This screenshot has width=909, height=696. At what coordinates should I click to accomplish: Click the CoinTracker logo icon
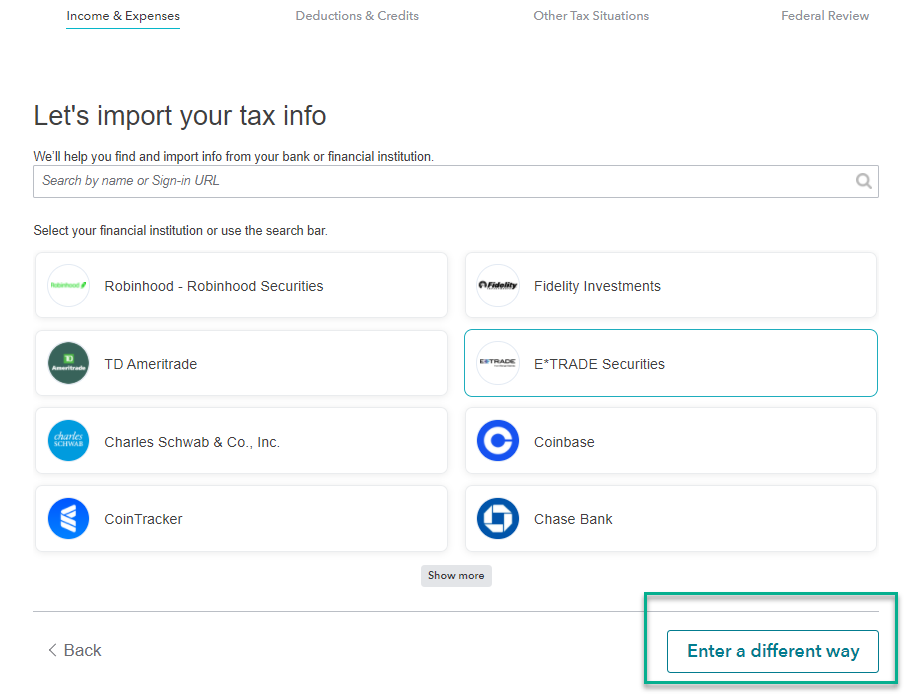(x=68, y=519)
